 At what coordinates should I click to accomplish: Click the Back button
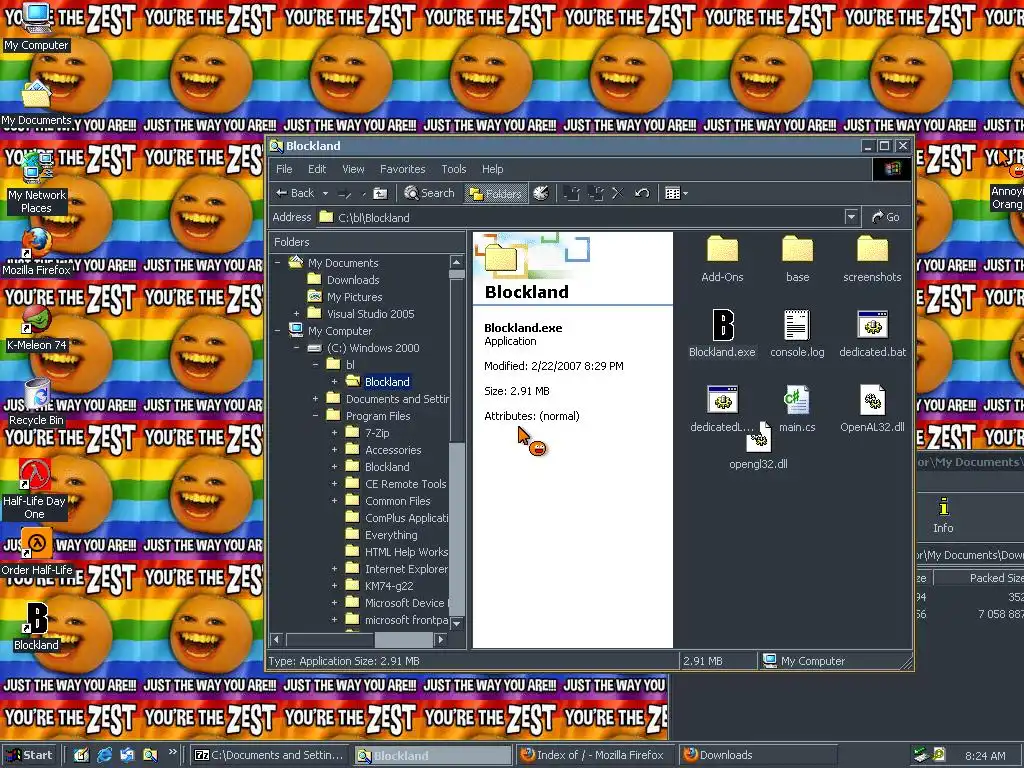coord(295,193)
